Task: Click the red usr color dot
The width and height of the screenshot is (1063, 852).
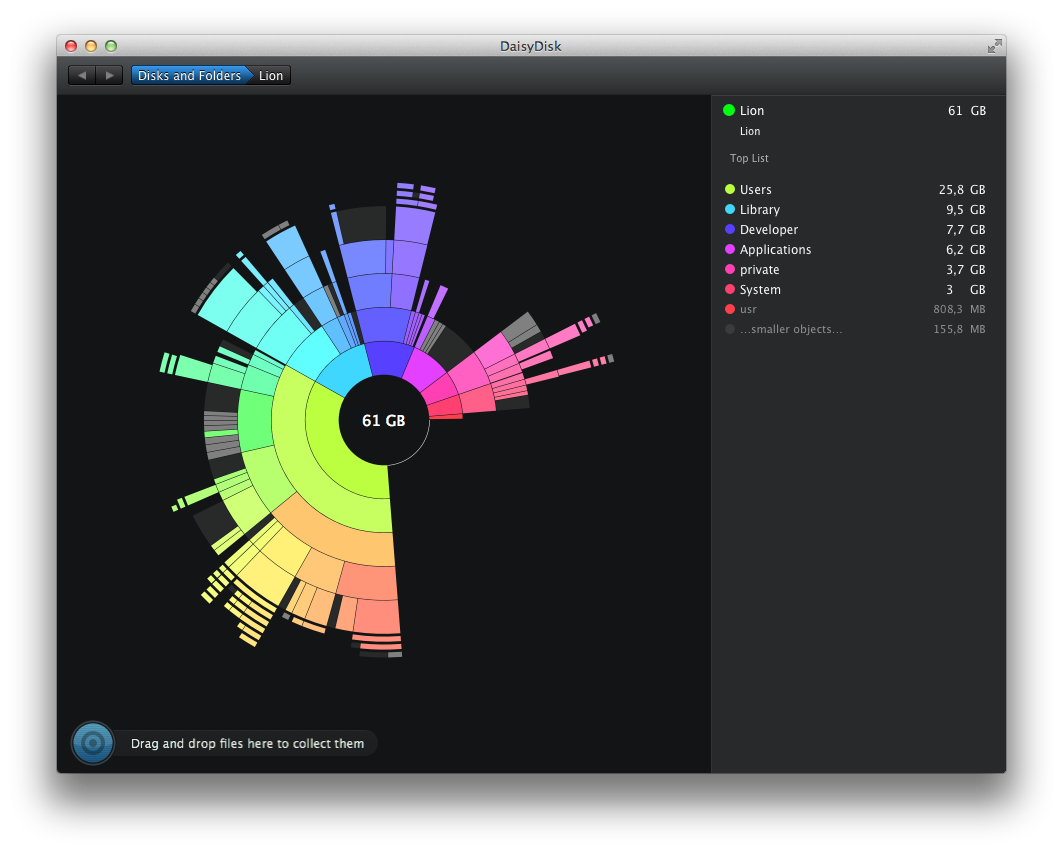Action: pos(729,309)
